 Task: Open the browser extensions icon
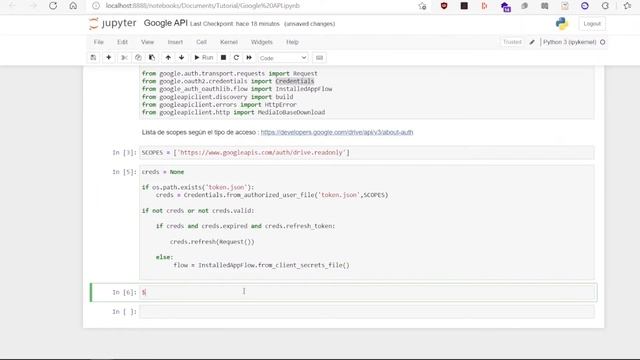point(524,6)
